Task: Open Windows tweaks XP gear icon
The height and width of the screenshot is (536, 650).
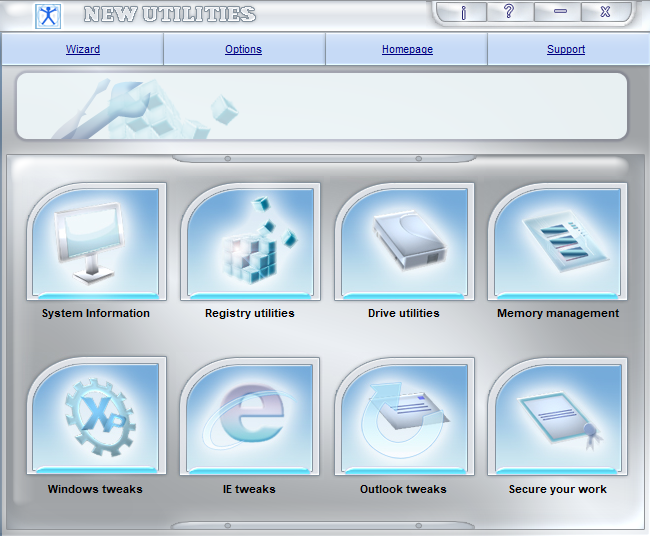Action: [96, 417]
